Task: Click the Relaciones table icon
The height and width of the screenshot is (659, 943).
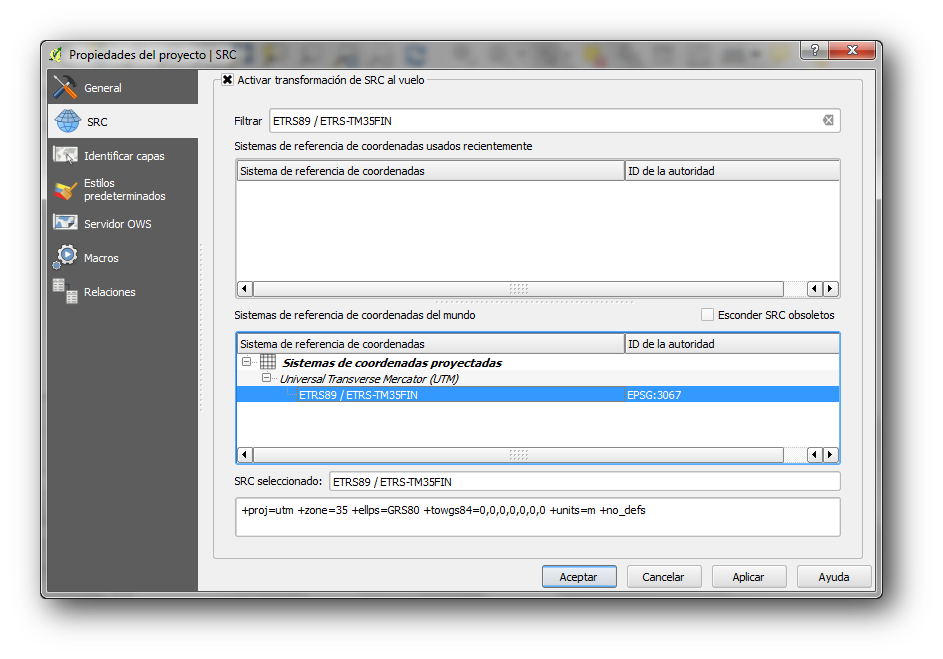Action: [65, 291]
